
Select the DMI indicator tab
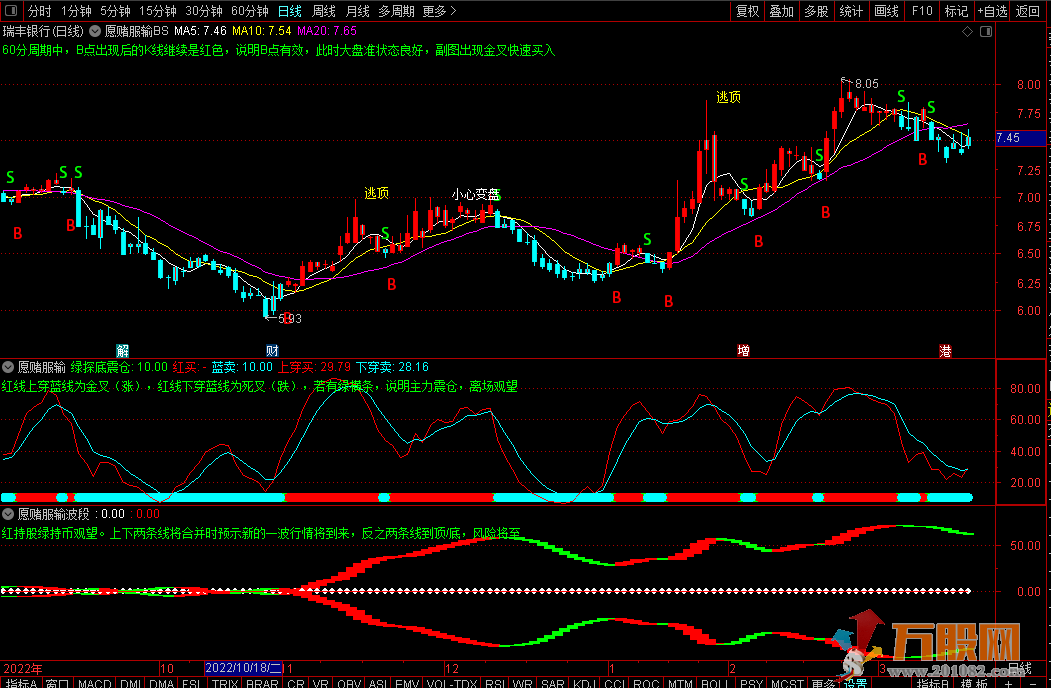[131, 683]
